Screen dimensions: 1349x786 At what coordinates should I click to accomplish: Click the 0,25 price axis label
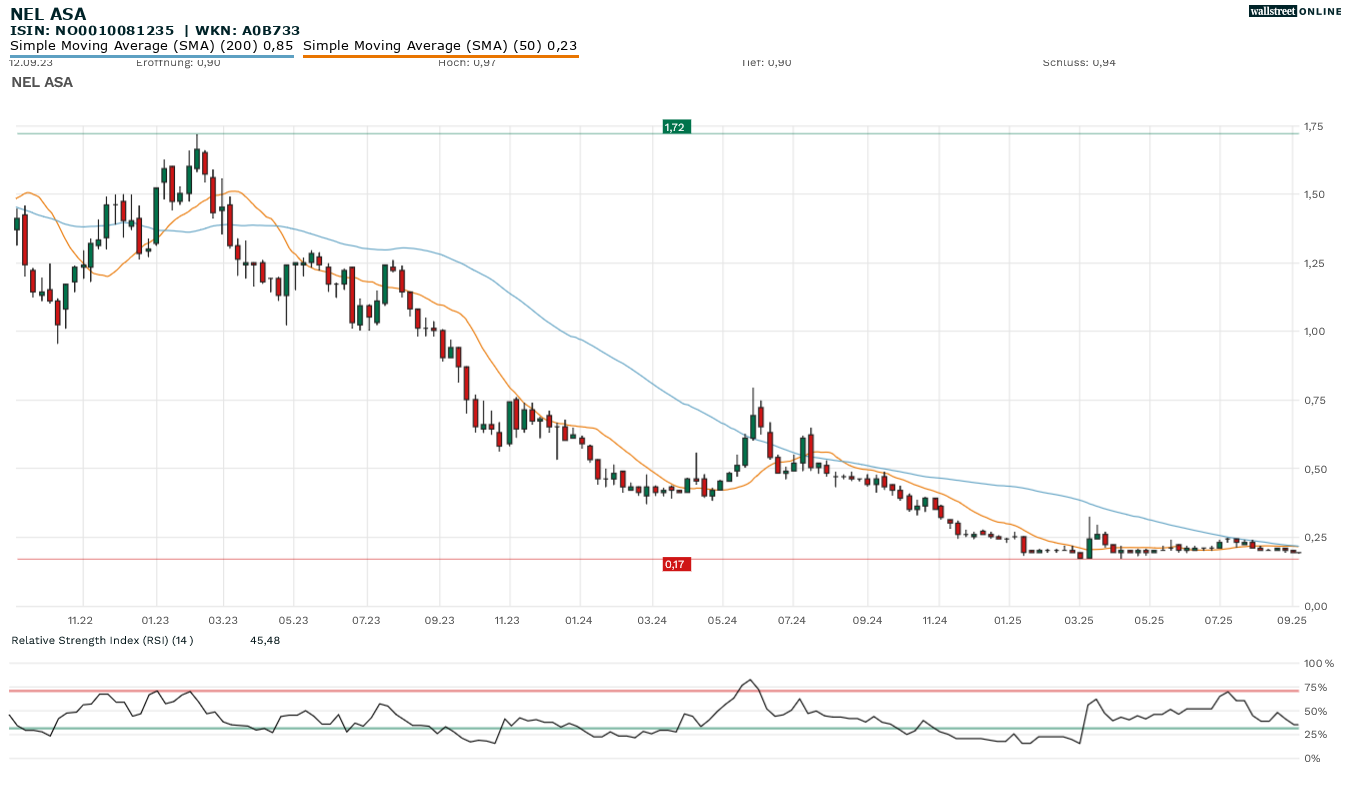tap(1313, 538)
